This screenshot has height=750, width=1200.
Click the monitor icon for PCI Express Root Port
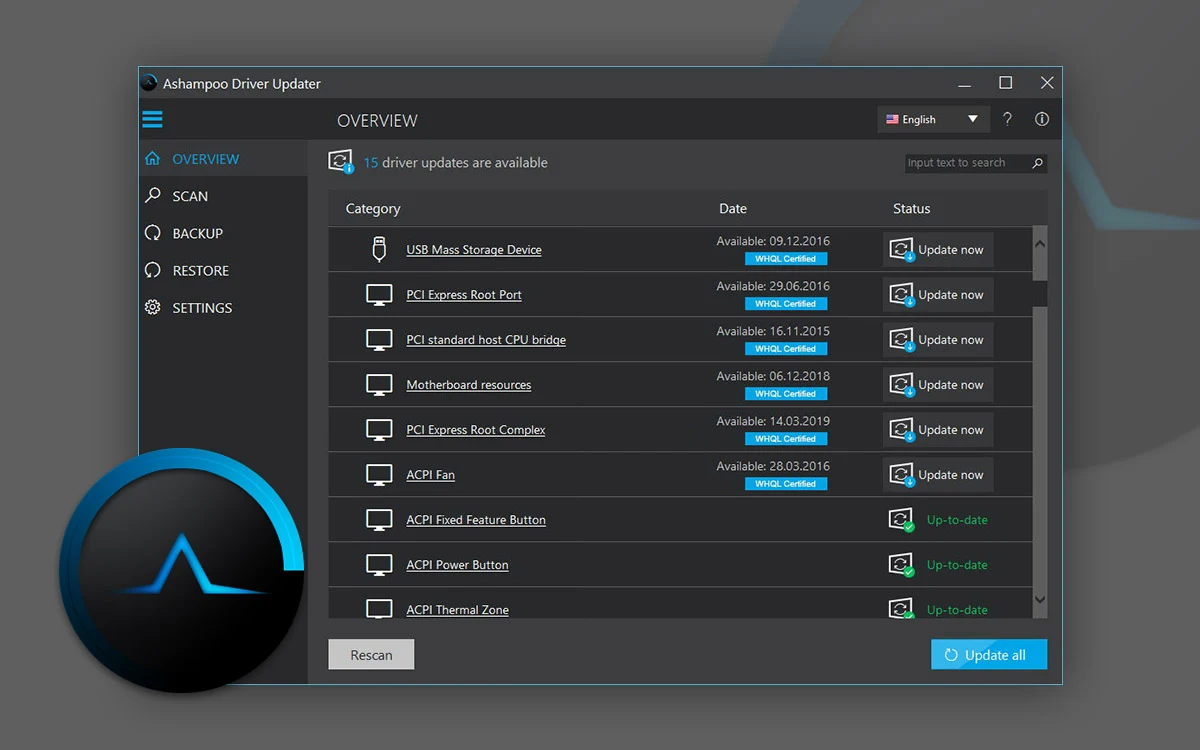pyautogui.click(x=379, y=295)
